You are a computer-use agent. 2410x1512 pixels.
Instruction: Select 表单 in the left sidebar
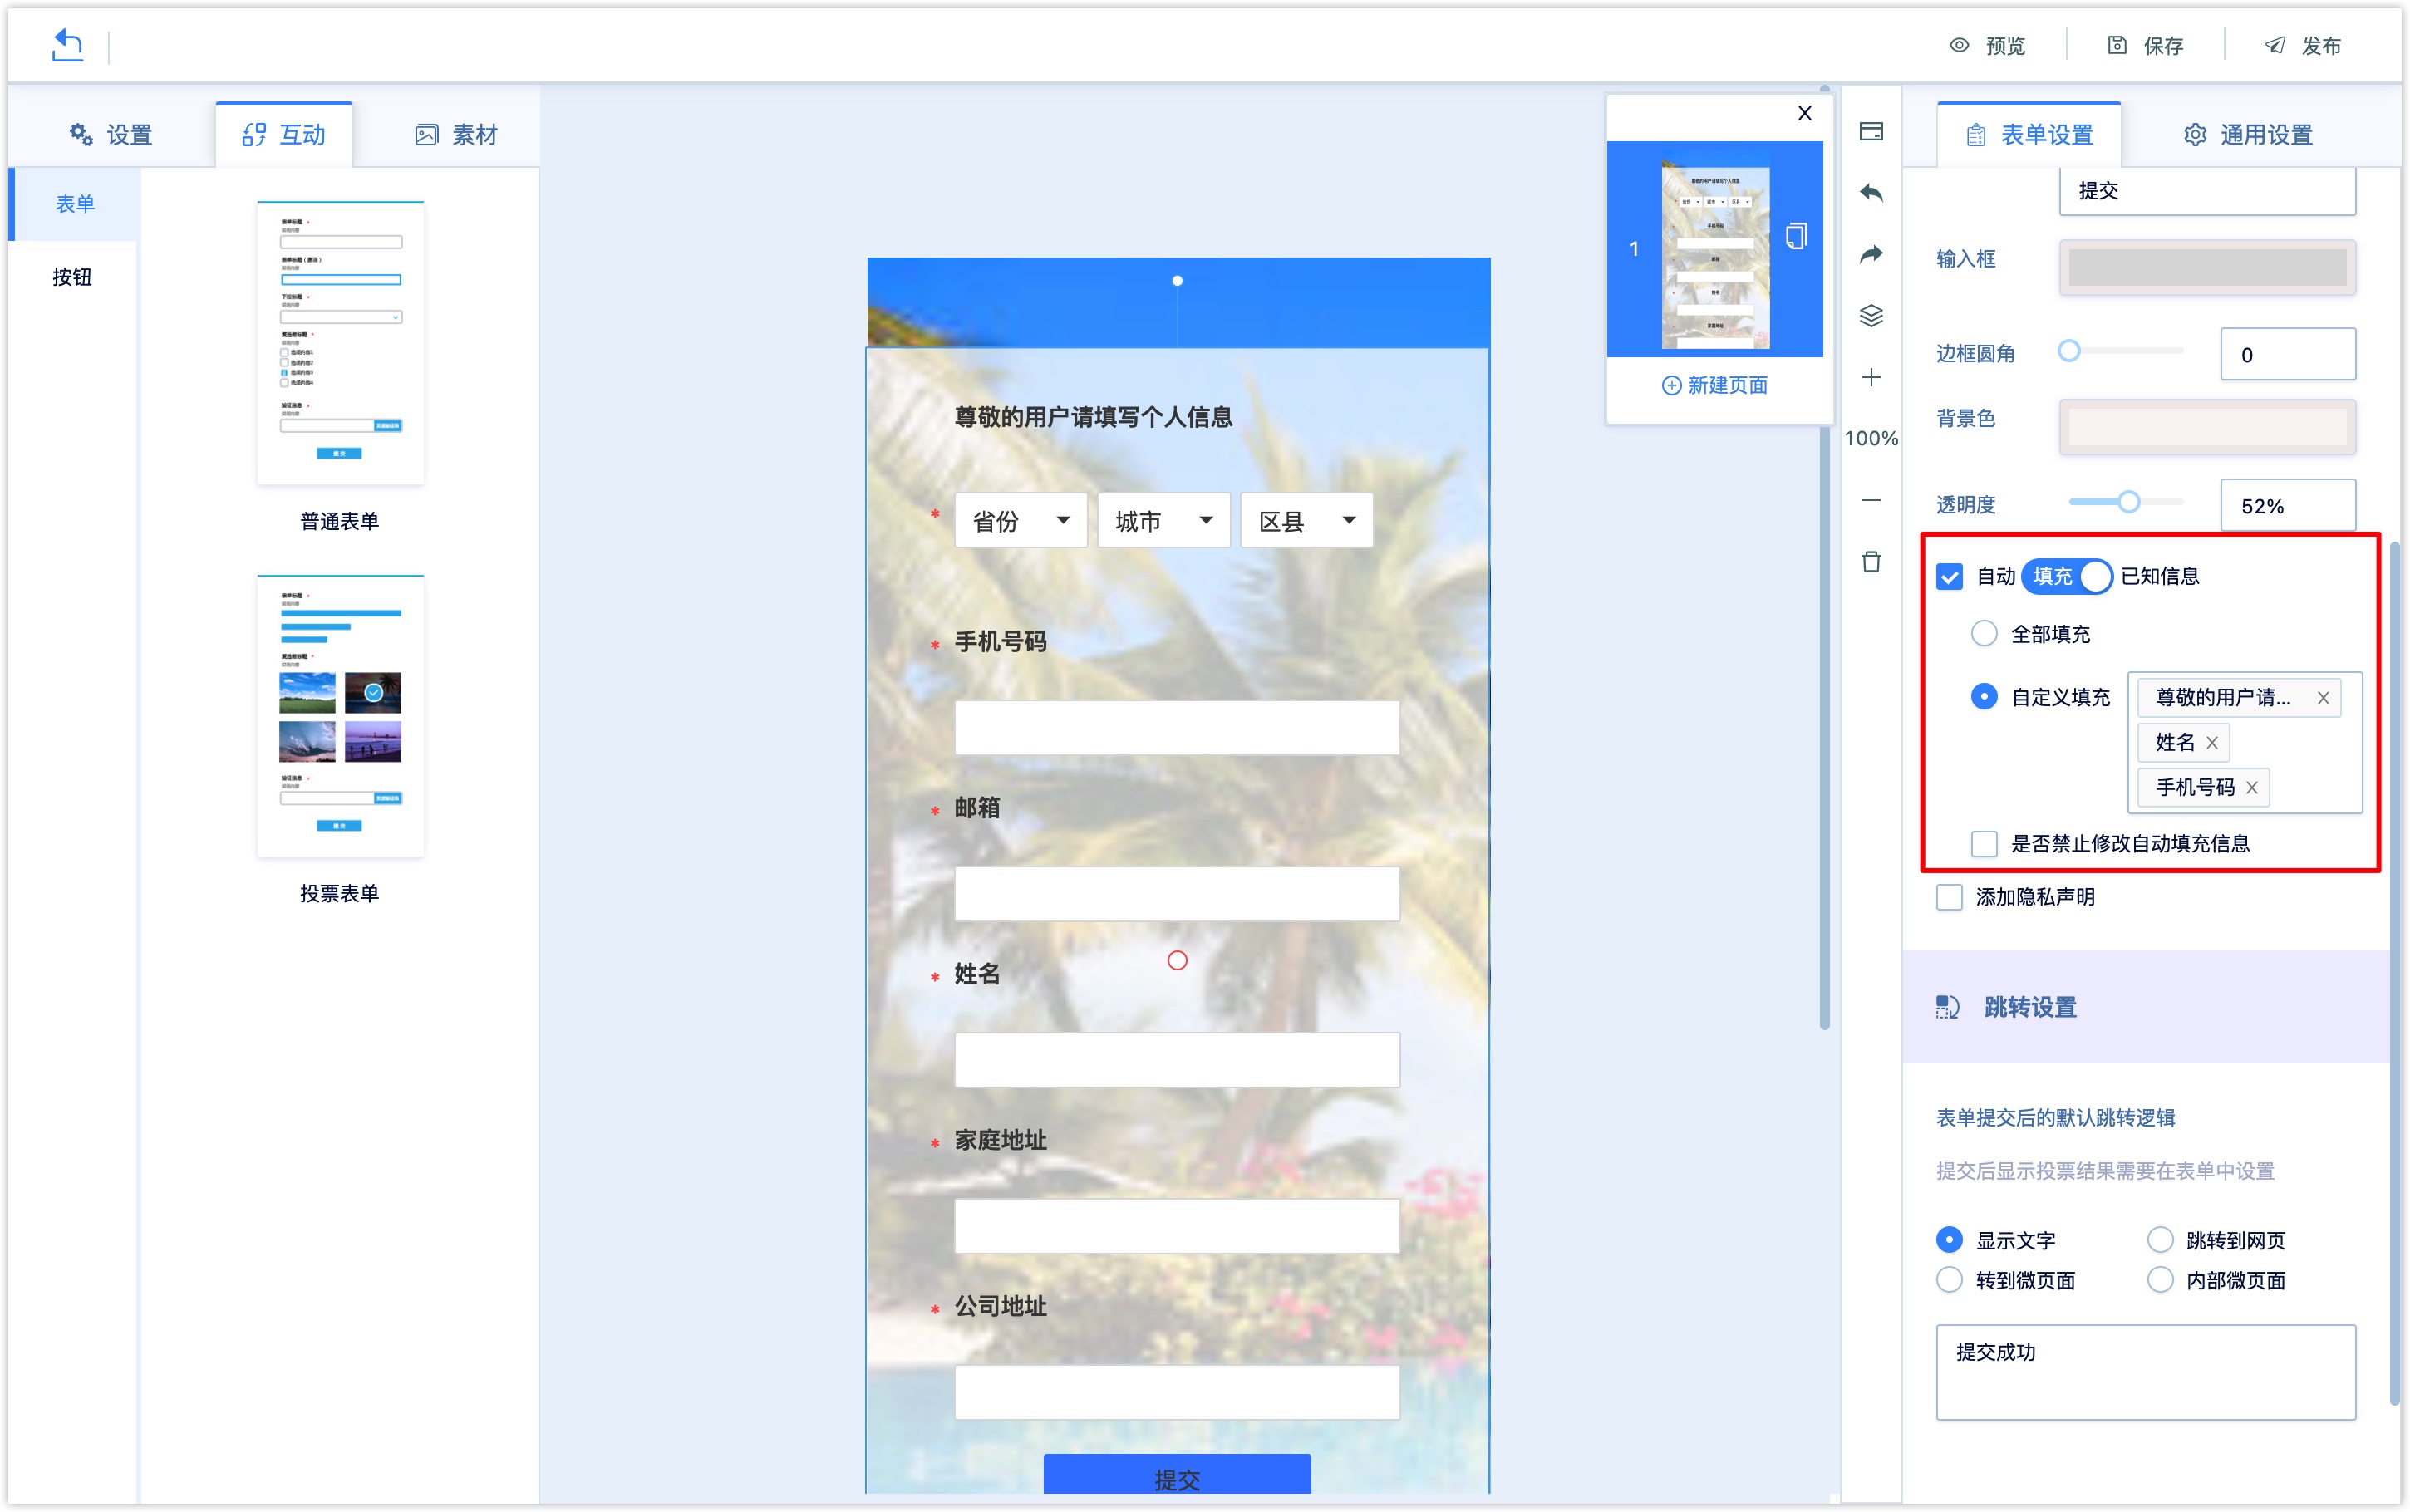74,204
